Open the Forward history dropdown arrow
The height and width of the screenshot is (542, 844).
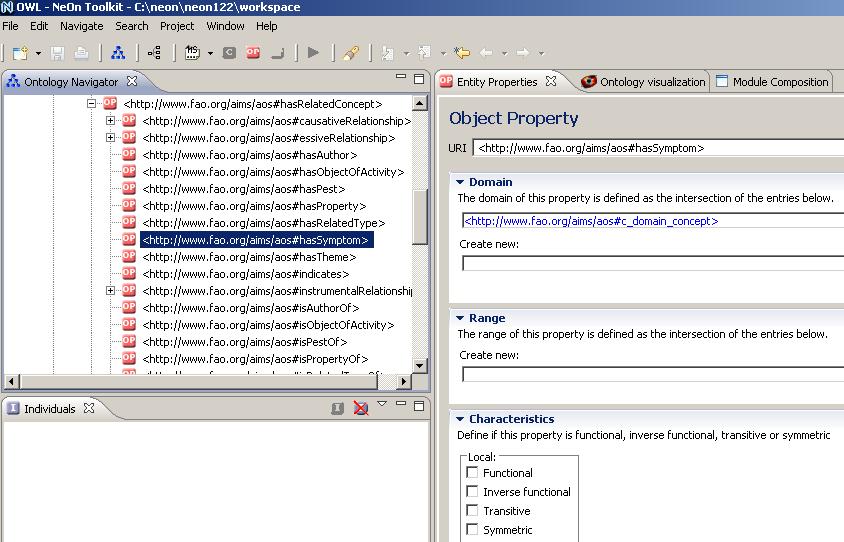[541, 53]
